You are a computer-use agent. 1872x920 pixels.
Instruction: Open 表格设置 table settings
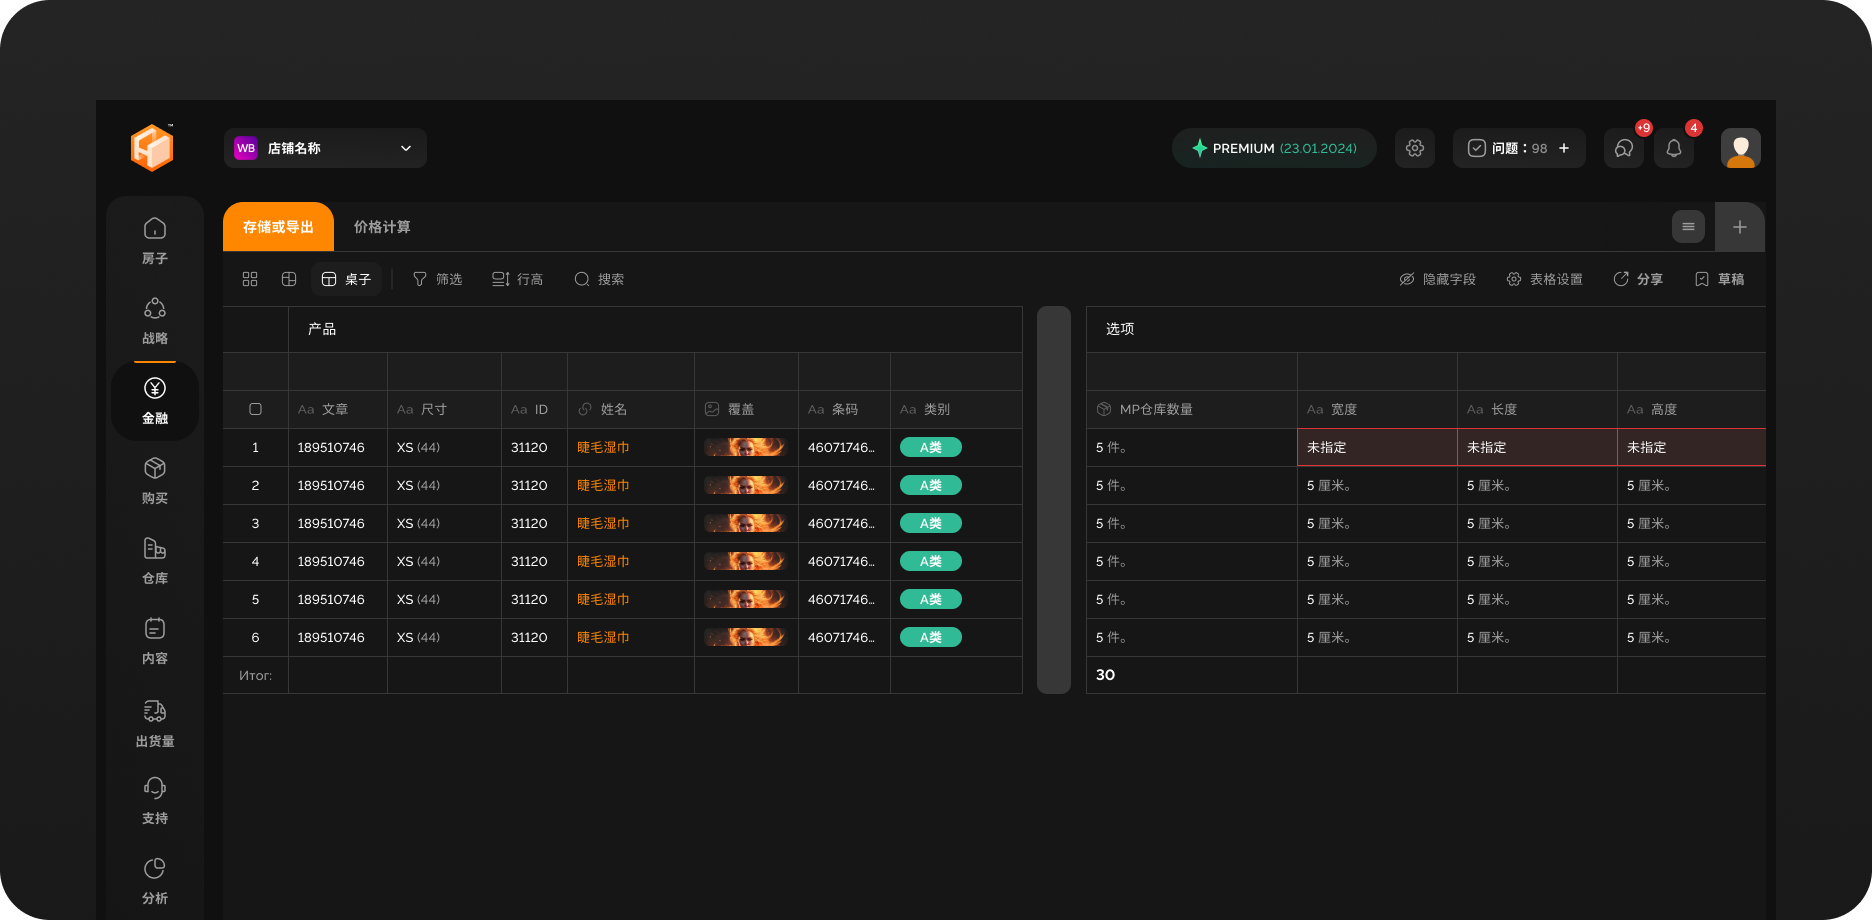coord(1544,279)
